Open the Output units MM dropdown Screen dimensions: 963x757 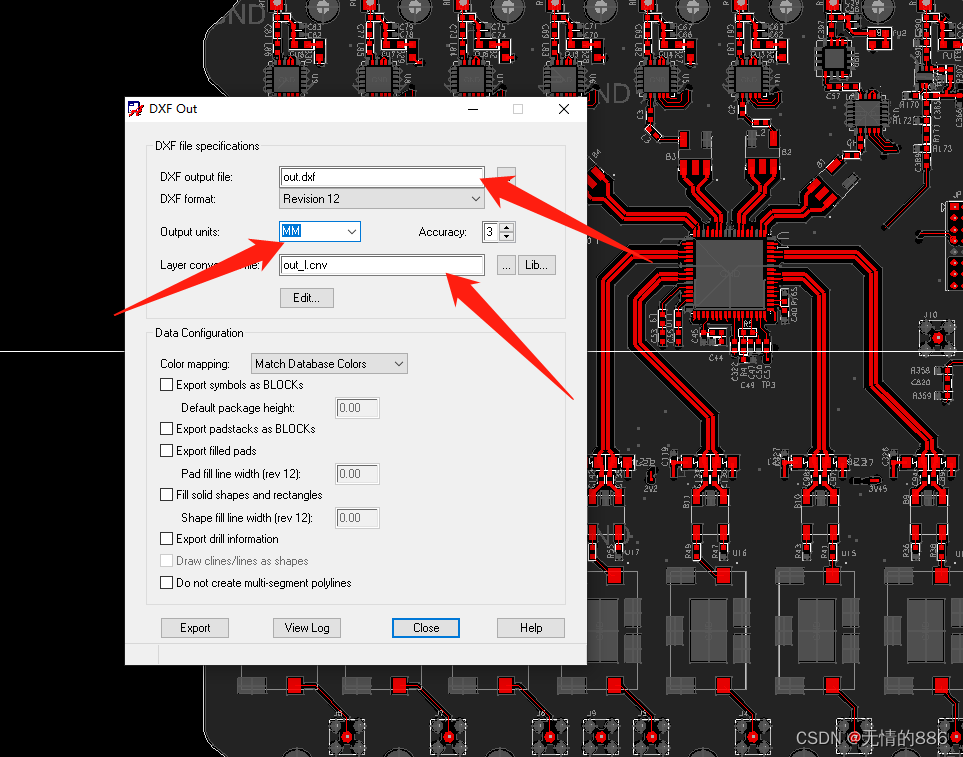tap(320, 231)
